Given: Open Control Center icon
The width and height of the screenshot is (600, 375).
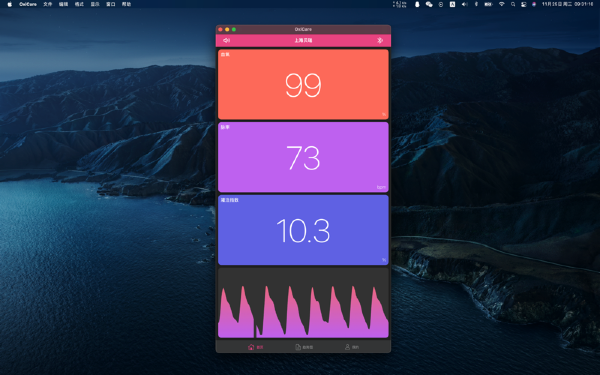Looking at the screenshot, I should pos(523,4).
